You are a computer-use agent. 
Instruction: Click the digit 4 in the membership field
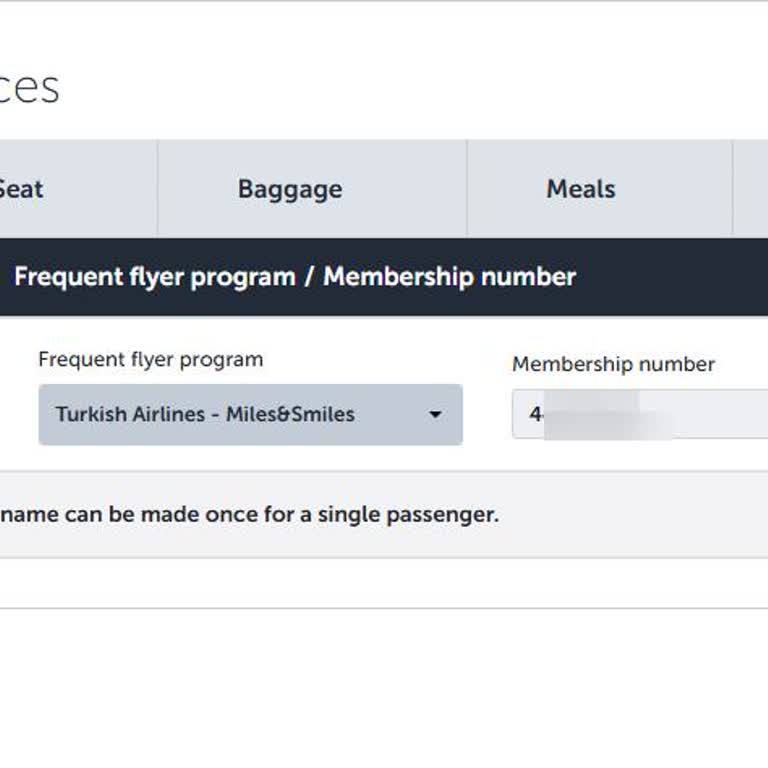click(535, 414)
